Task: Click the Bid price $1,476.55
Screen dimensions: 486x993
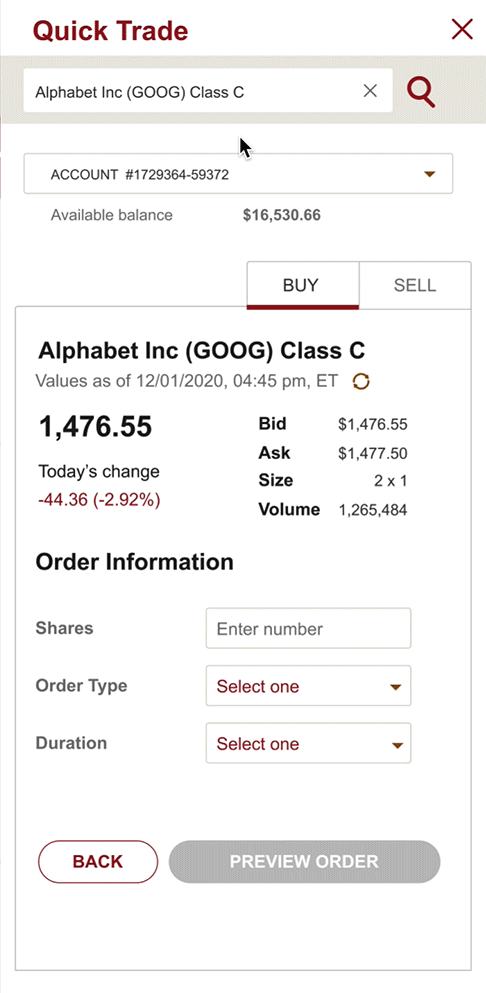Action: (x=373, y=424)
